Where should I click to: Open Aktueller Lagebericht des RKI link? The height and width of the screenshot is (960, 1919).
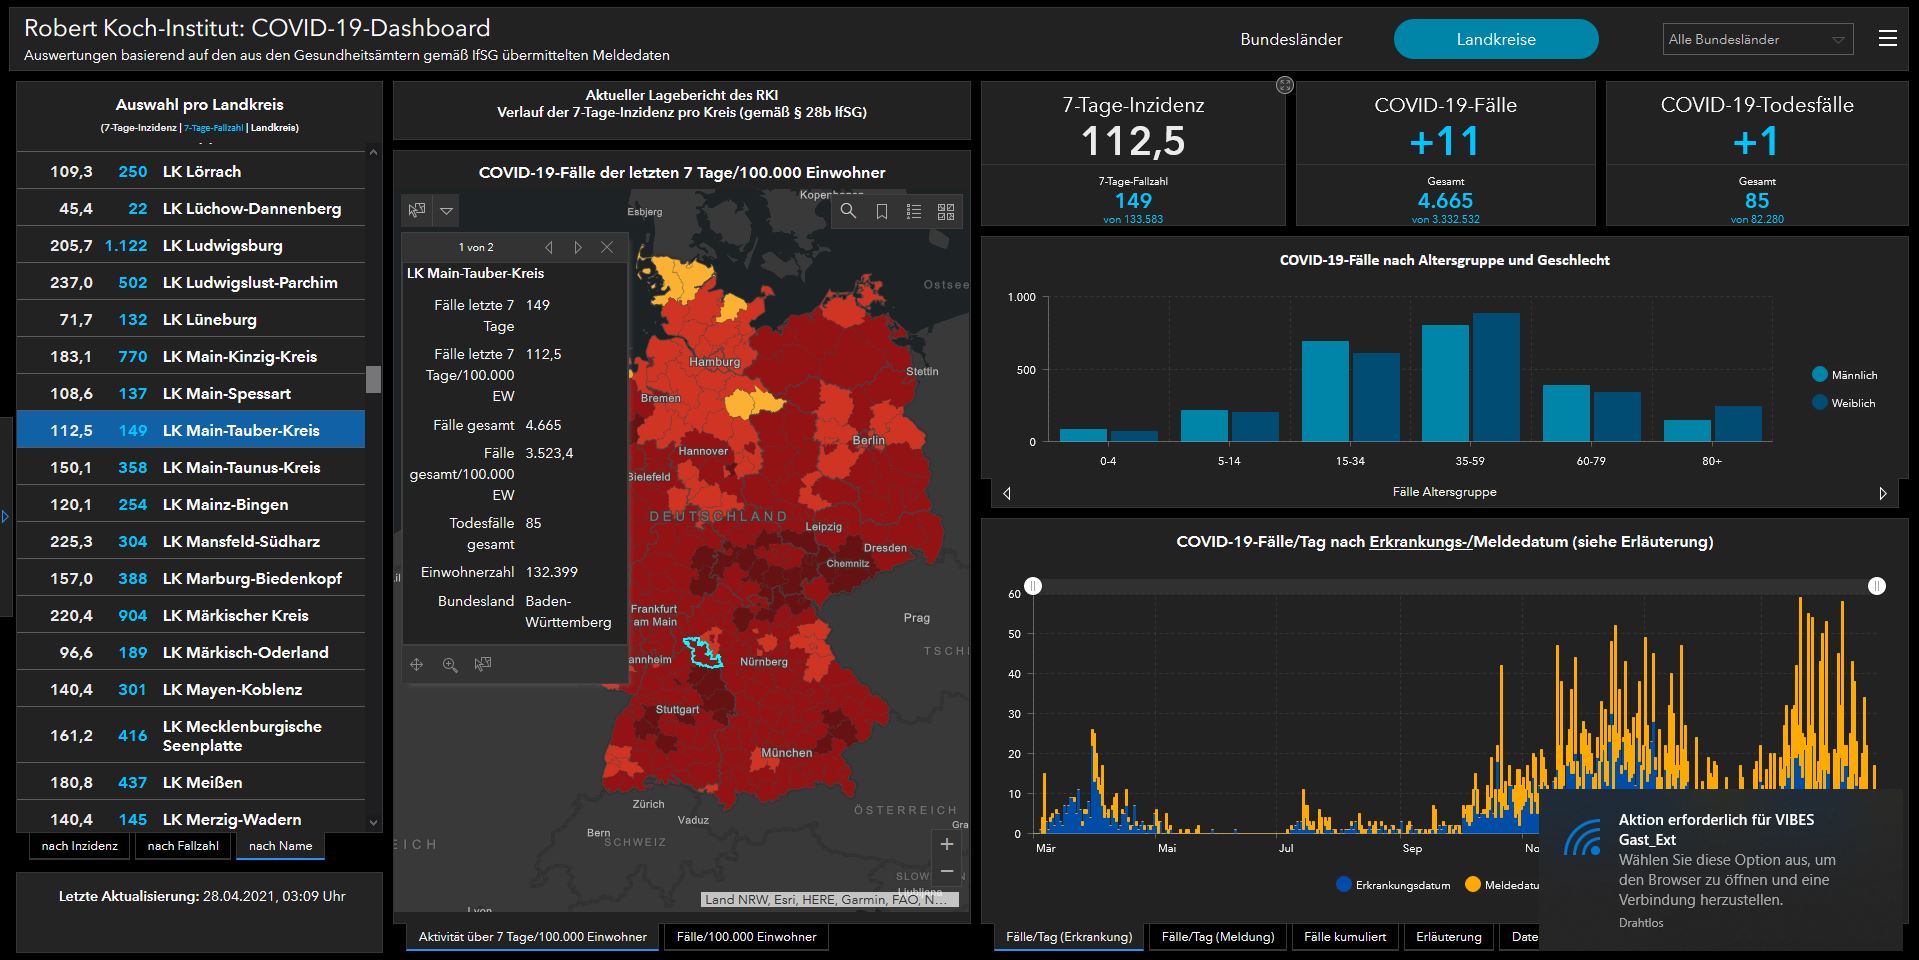point(681,95)
